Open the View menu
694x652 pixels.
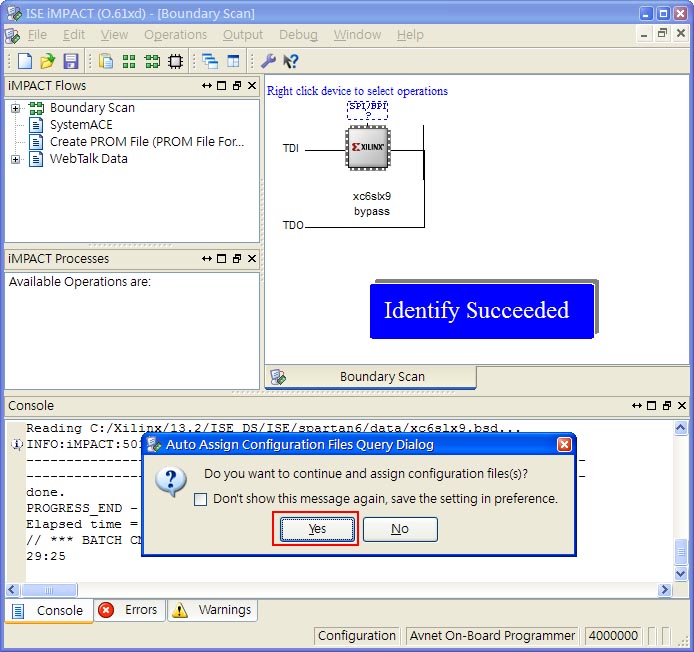pyautogui.click(x=114, y=35)
